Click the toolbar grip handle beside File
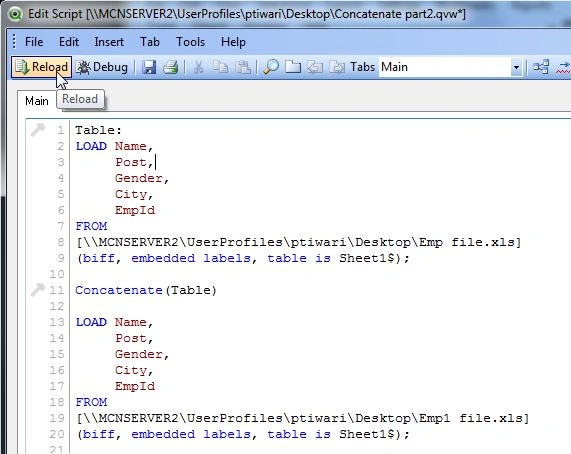571x454 pixels. (x=14, y=42)
